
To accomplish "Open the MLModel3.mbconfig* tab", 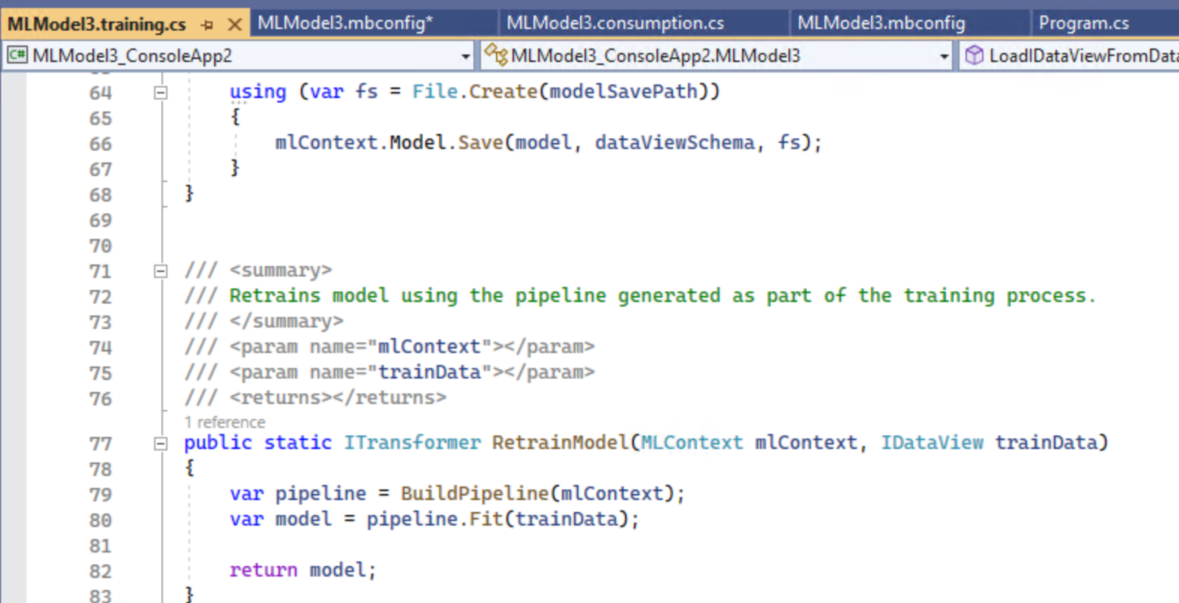I will 345,23.
